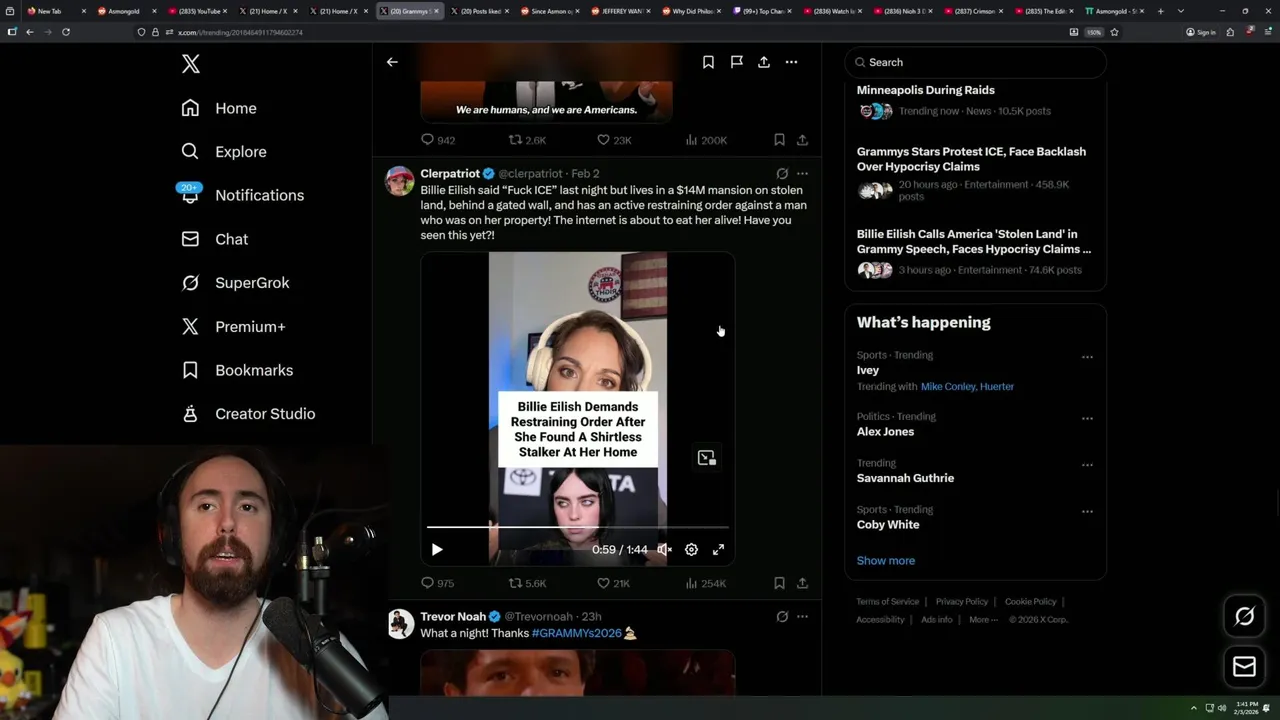
Task: Open more options on Clerpatriot's post
Action: click(802, 174)
